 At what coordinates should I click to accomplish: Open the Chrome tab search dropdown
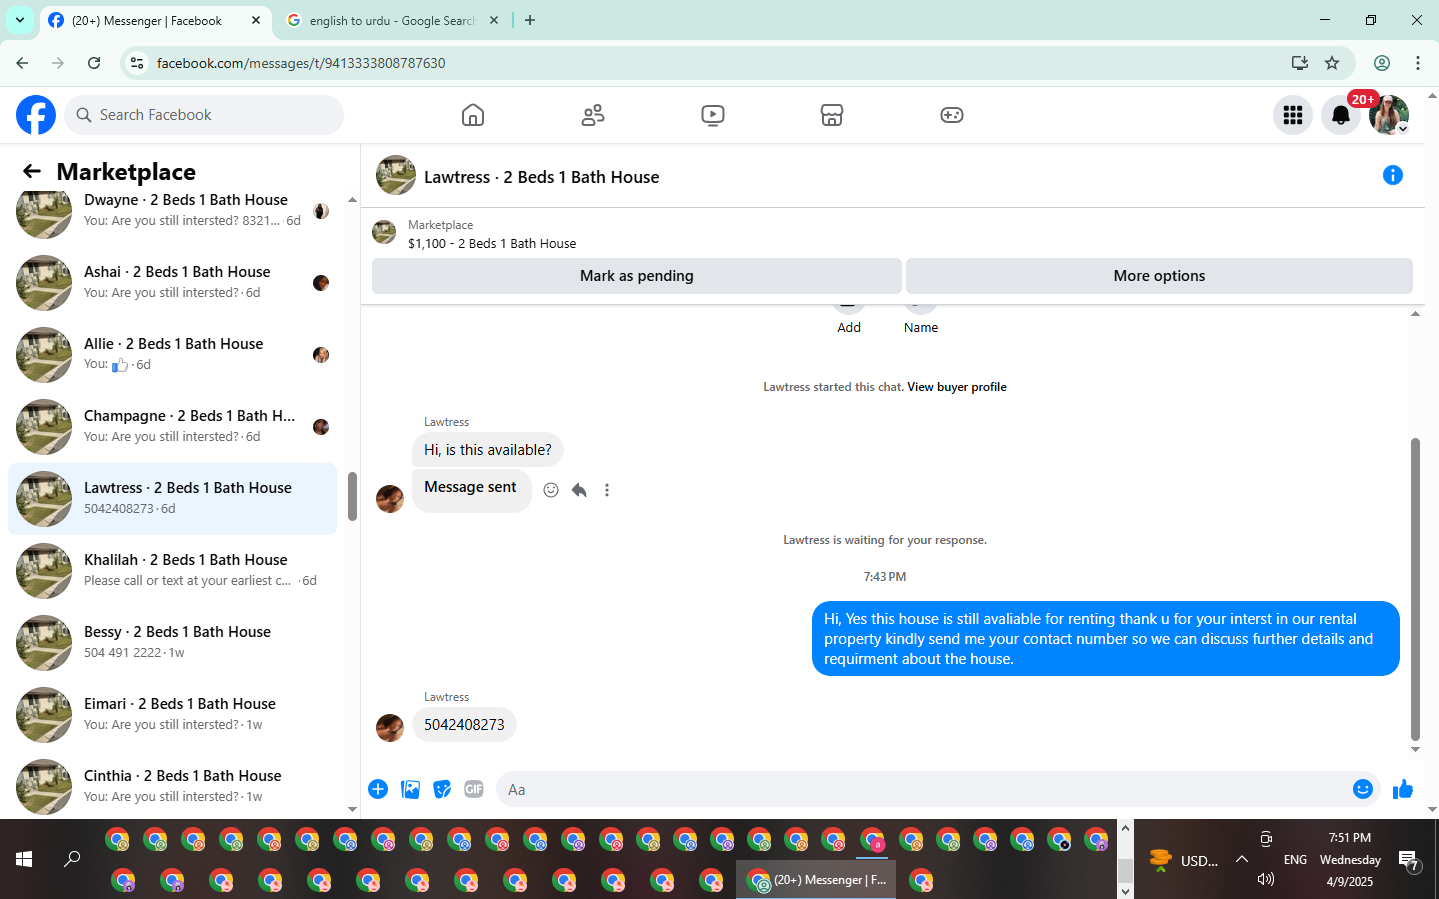coord(20,20)
